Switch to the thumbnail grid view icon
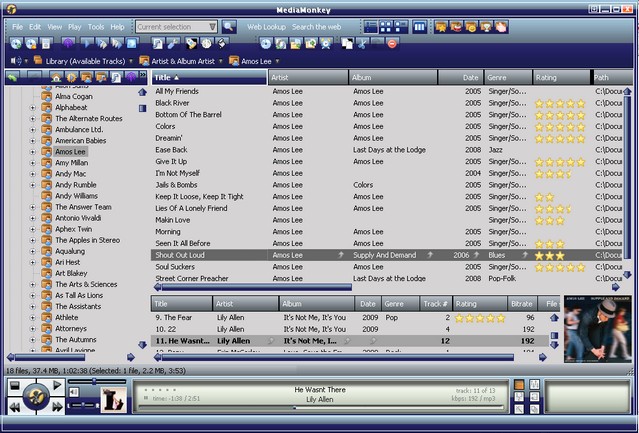The image size is (639, 433). 386,27
